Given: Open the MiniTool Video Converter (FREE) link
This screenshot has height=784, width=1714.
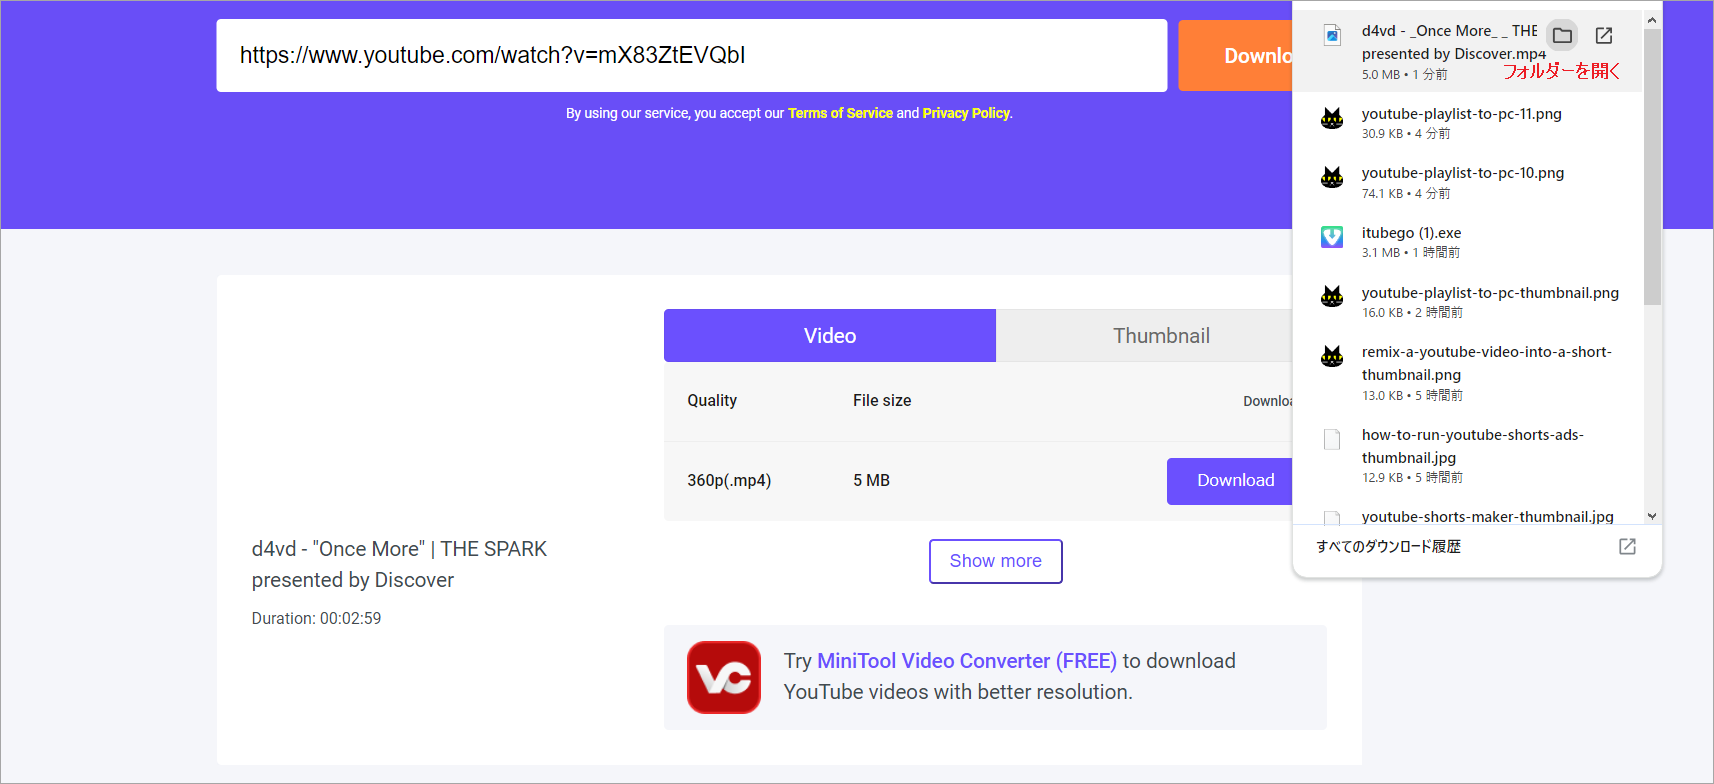Looking at the screenshot, I should pos(966,661).
